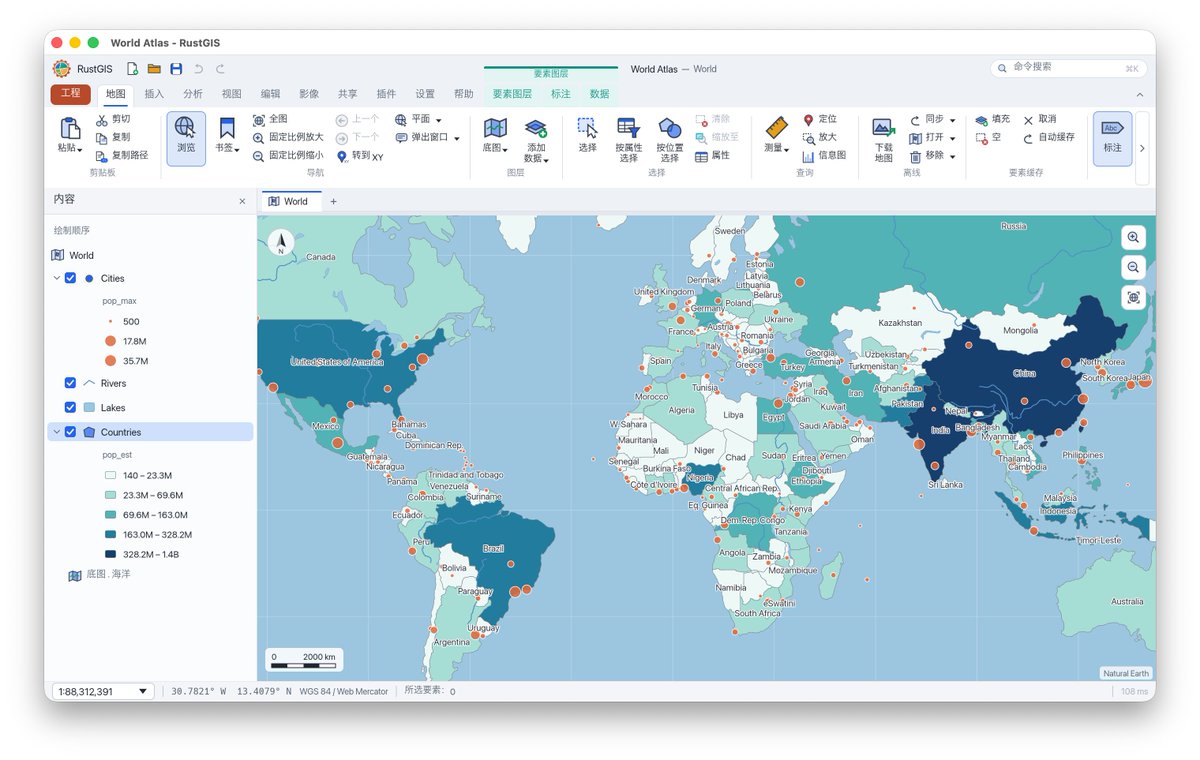Activate the 浏览 explore tool
This screenshot has height=760, width=1200.
point(186,138)
